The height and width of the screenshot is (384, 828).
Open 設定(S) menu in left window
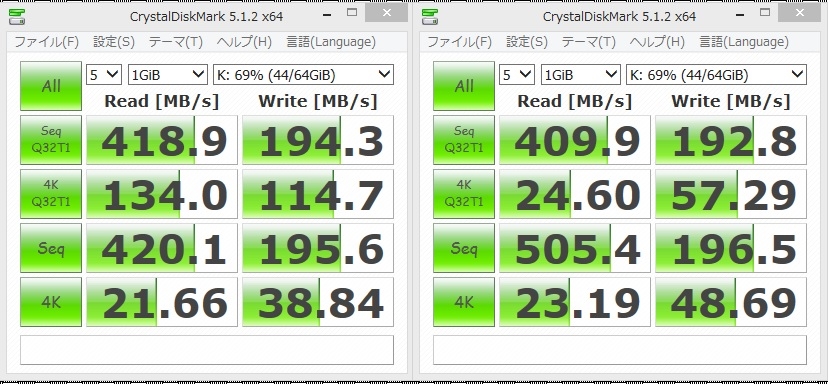(114, 42)
